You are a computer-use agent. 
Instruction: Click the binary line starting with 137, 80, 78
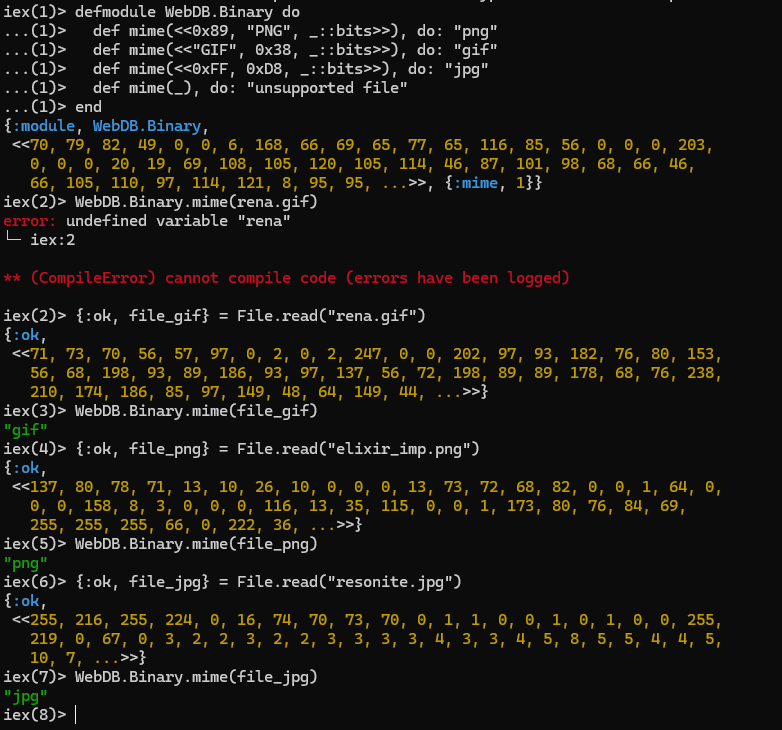(367, 486)
